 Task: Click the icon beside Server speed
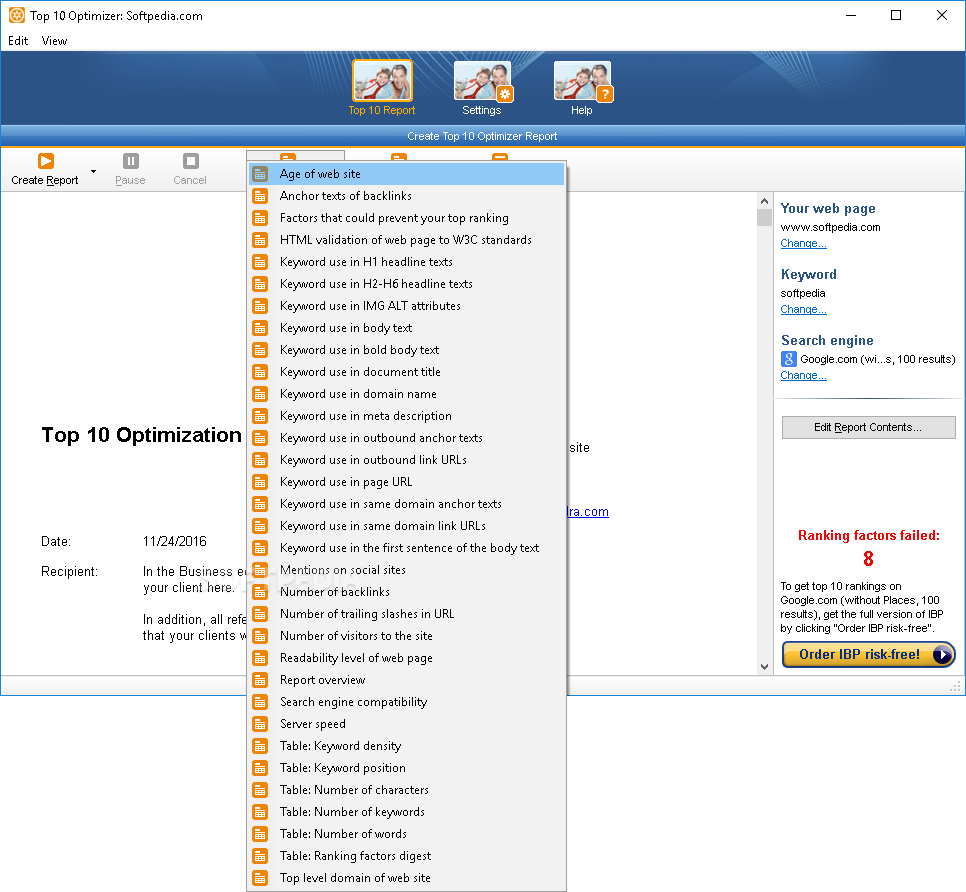260,724
